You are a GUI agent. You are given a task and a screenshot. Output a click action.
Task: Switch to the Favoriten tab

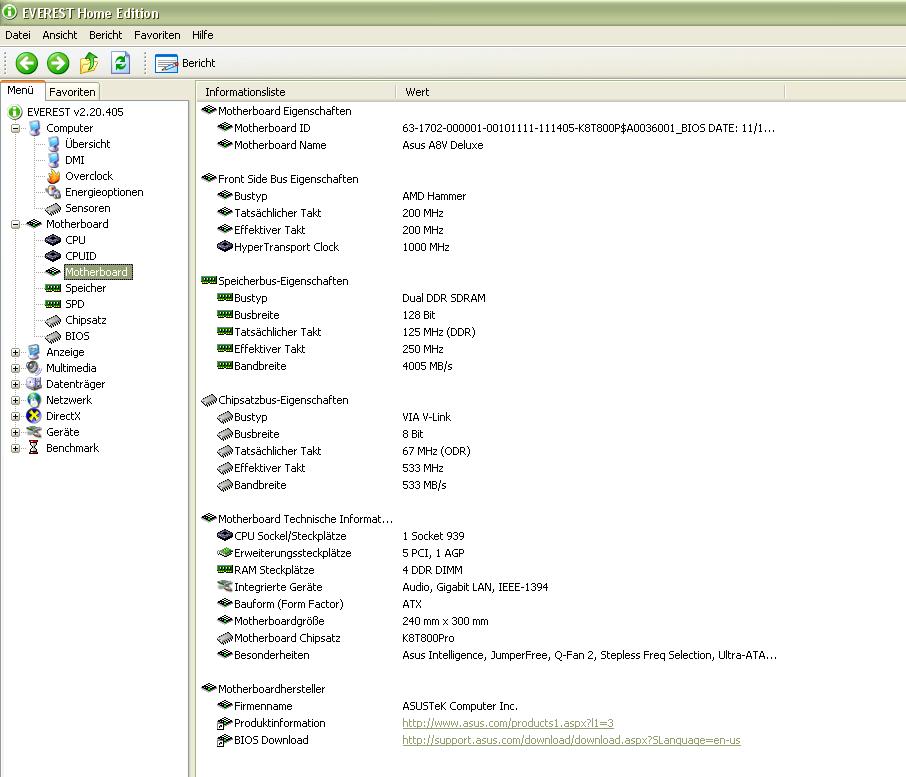pos(72,92)
